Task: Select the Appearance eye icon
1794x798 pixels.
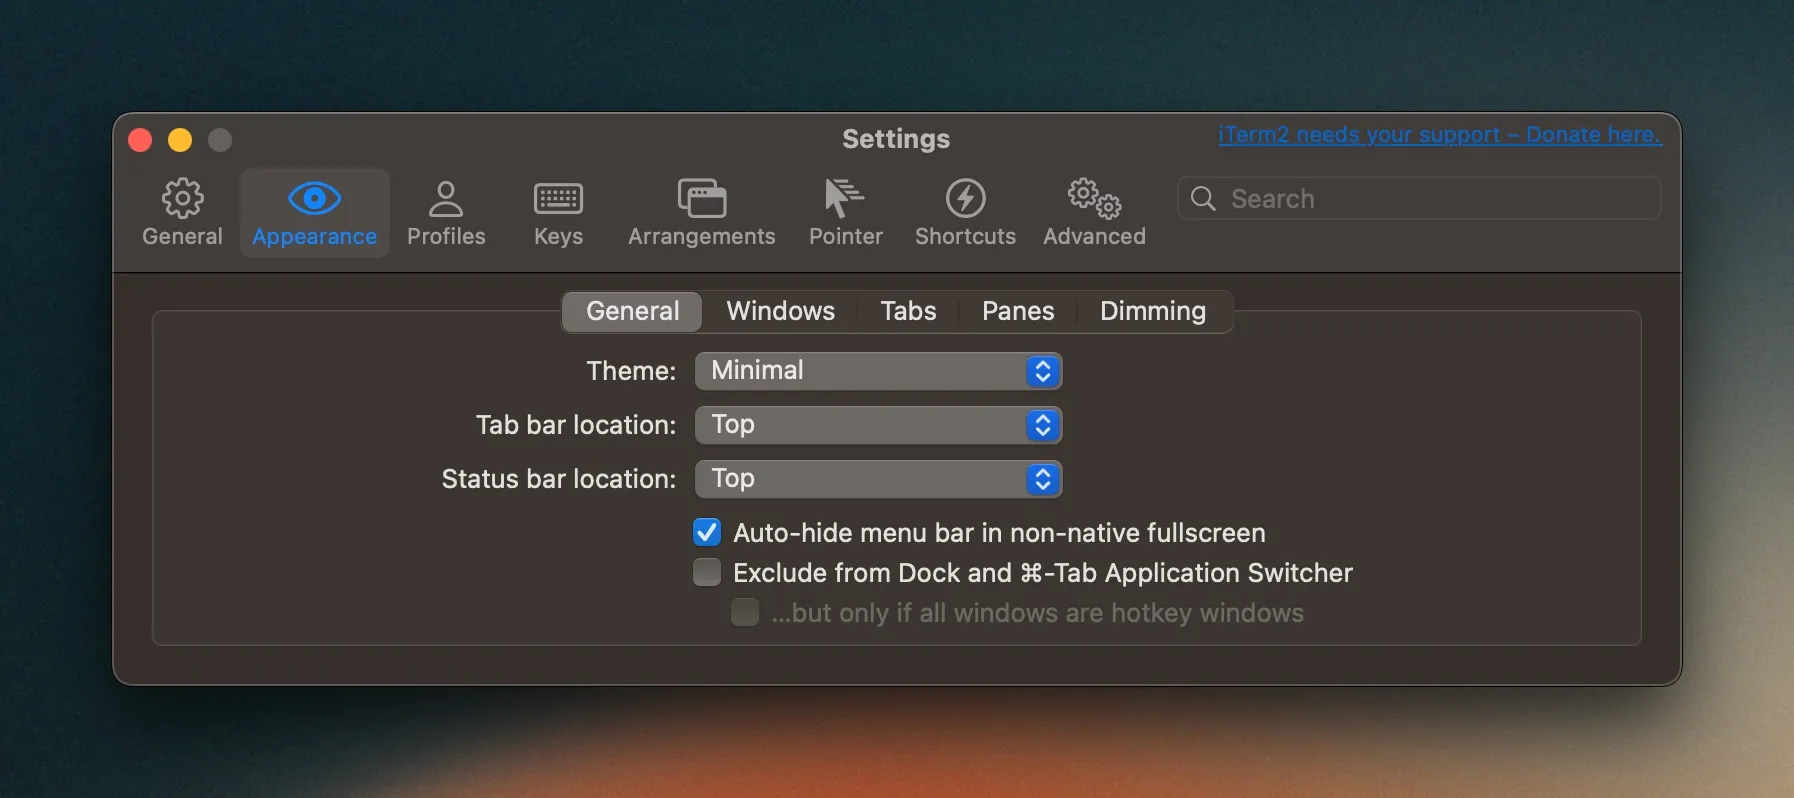Action: coord(314,199)
